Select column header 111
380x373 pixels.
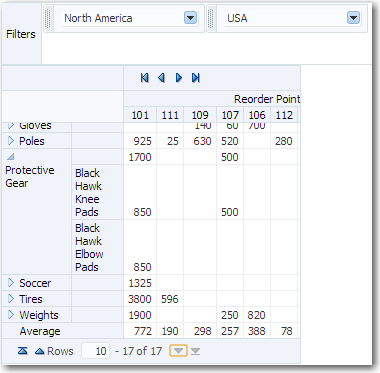click(x=170, y=115)
